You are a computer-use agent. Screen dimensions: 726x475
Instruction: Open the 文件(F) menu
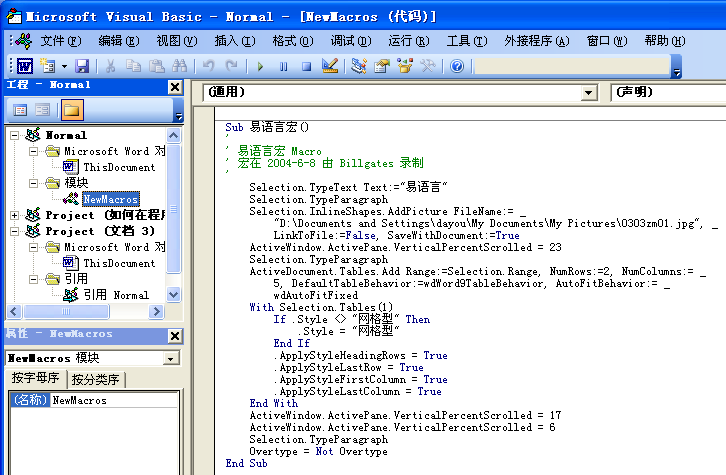pos(61,41)
